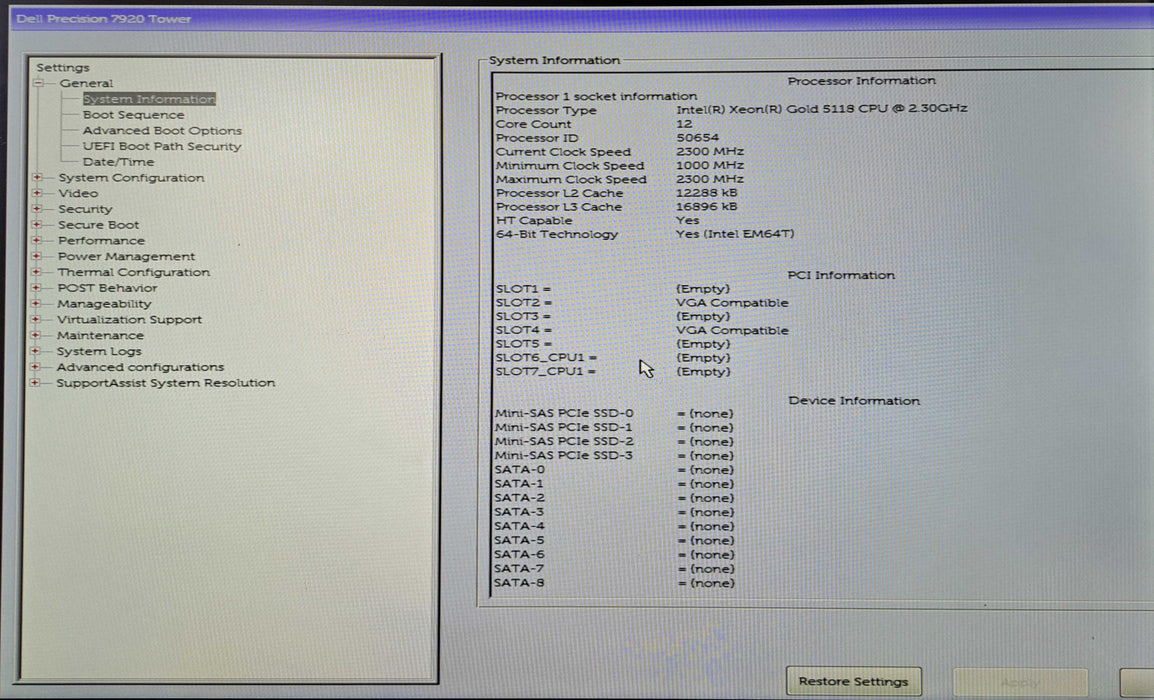Click the Restore Settings button
Viewport: 1154px width, 700px height.
(854, 682)
